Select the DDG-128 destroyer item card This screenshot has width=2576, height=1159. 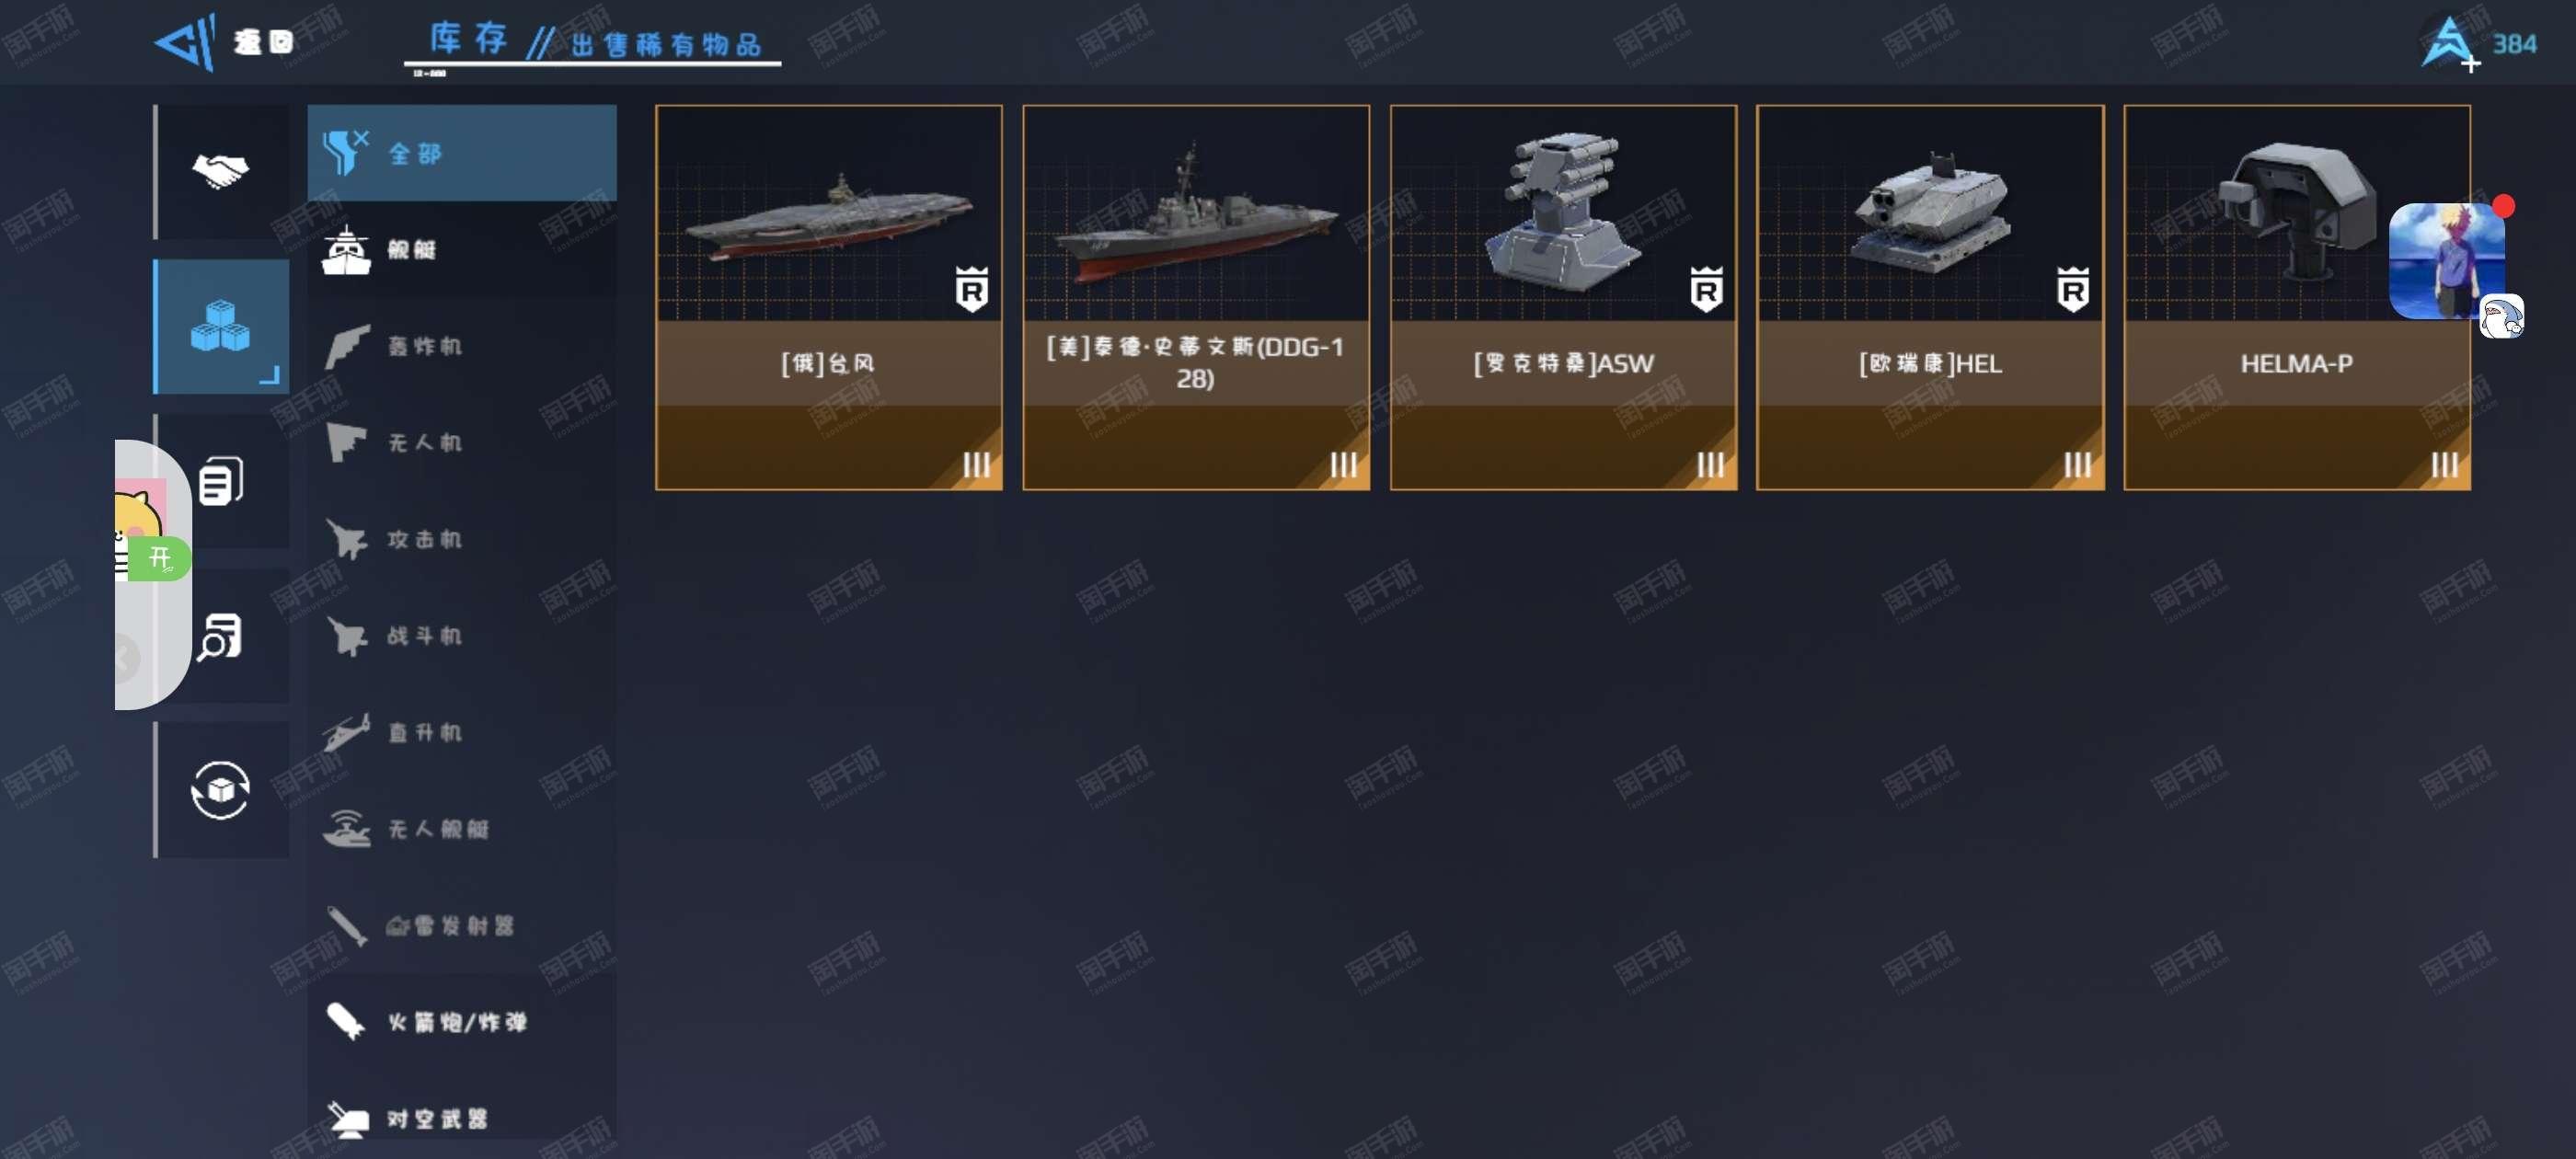point(1196,298)
